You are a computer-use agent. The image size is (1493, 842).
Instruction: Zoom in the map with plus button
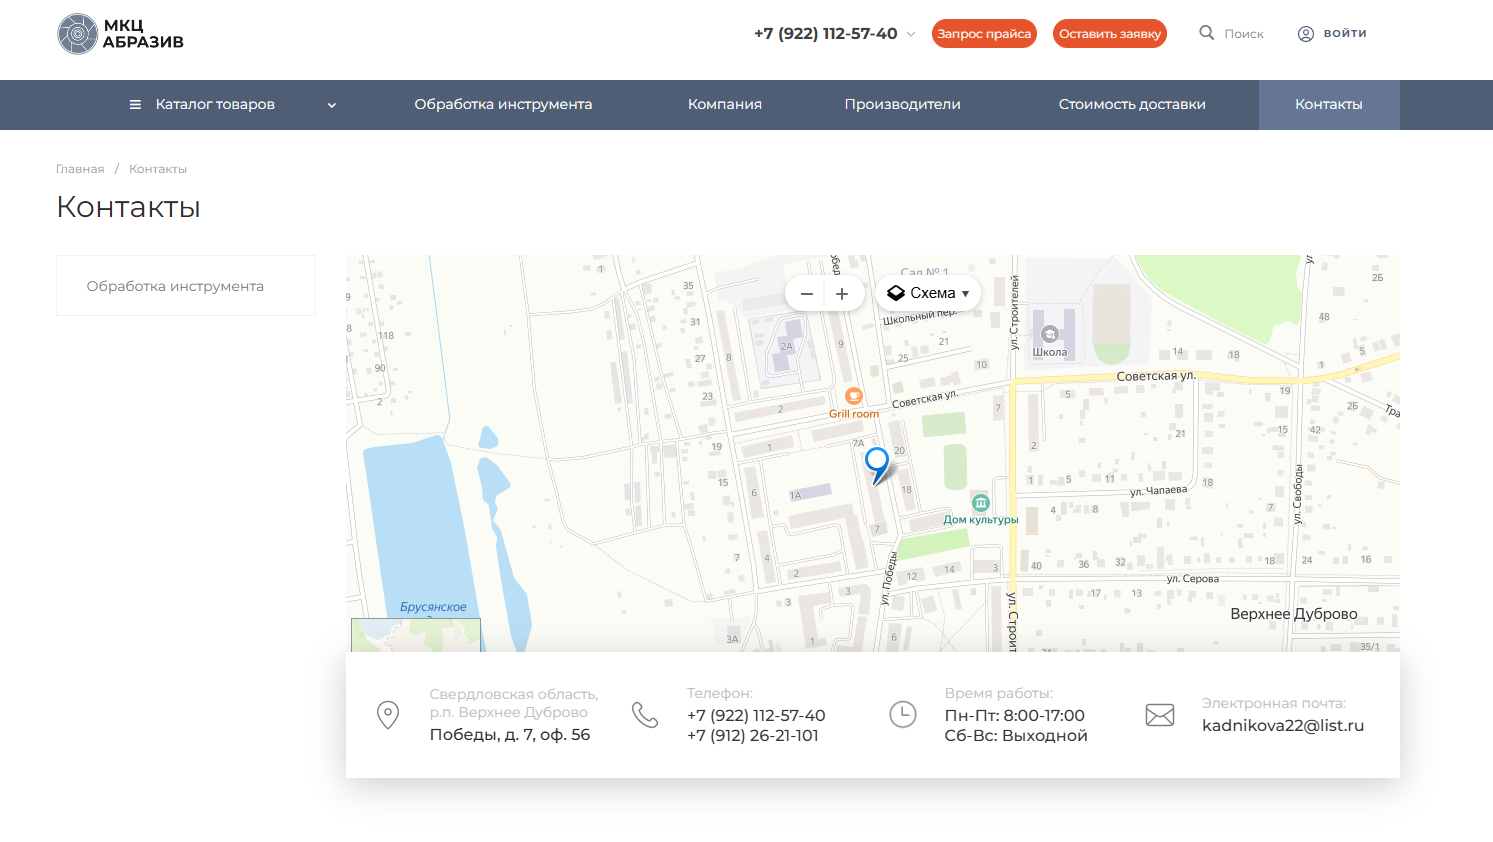pyautogui.click(x=842, y=294)
